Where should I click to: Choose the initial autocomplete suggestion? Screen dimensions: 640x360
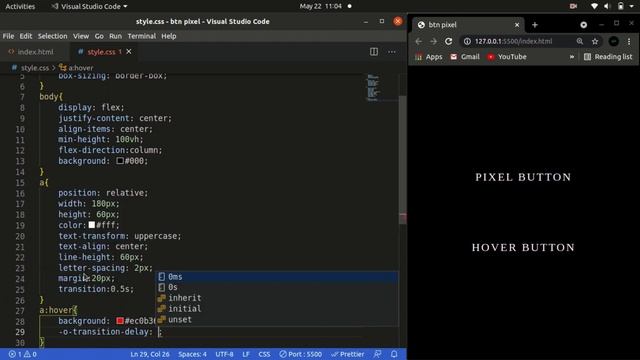pyautogui.click(x=277, y=309)
